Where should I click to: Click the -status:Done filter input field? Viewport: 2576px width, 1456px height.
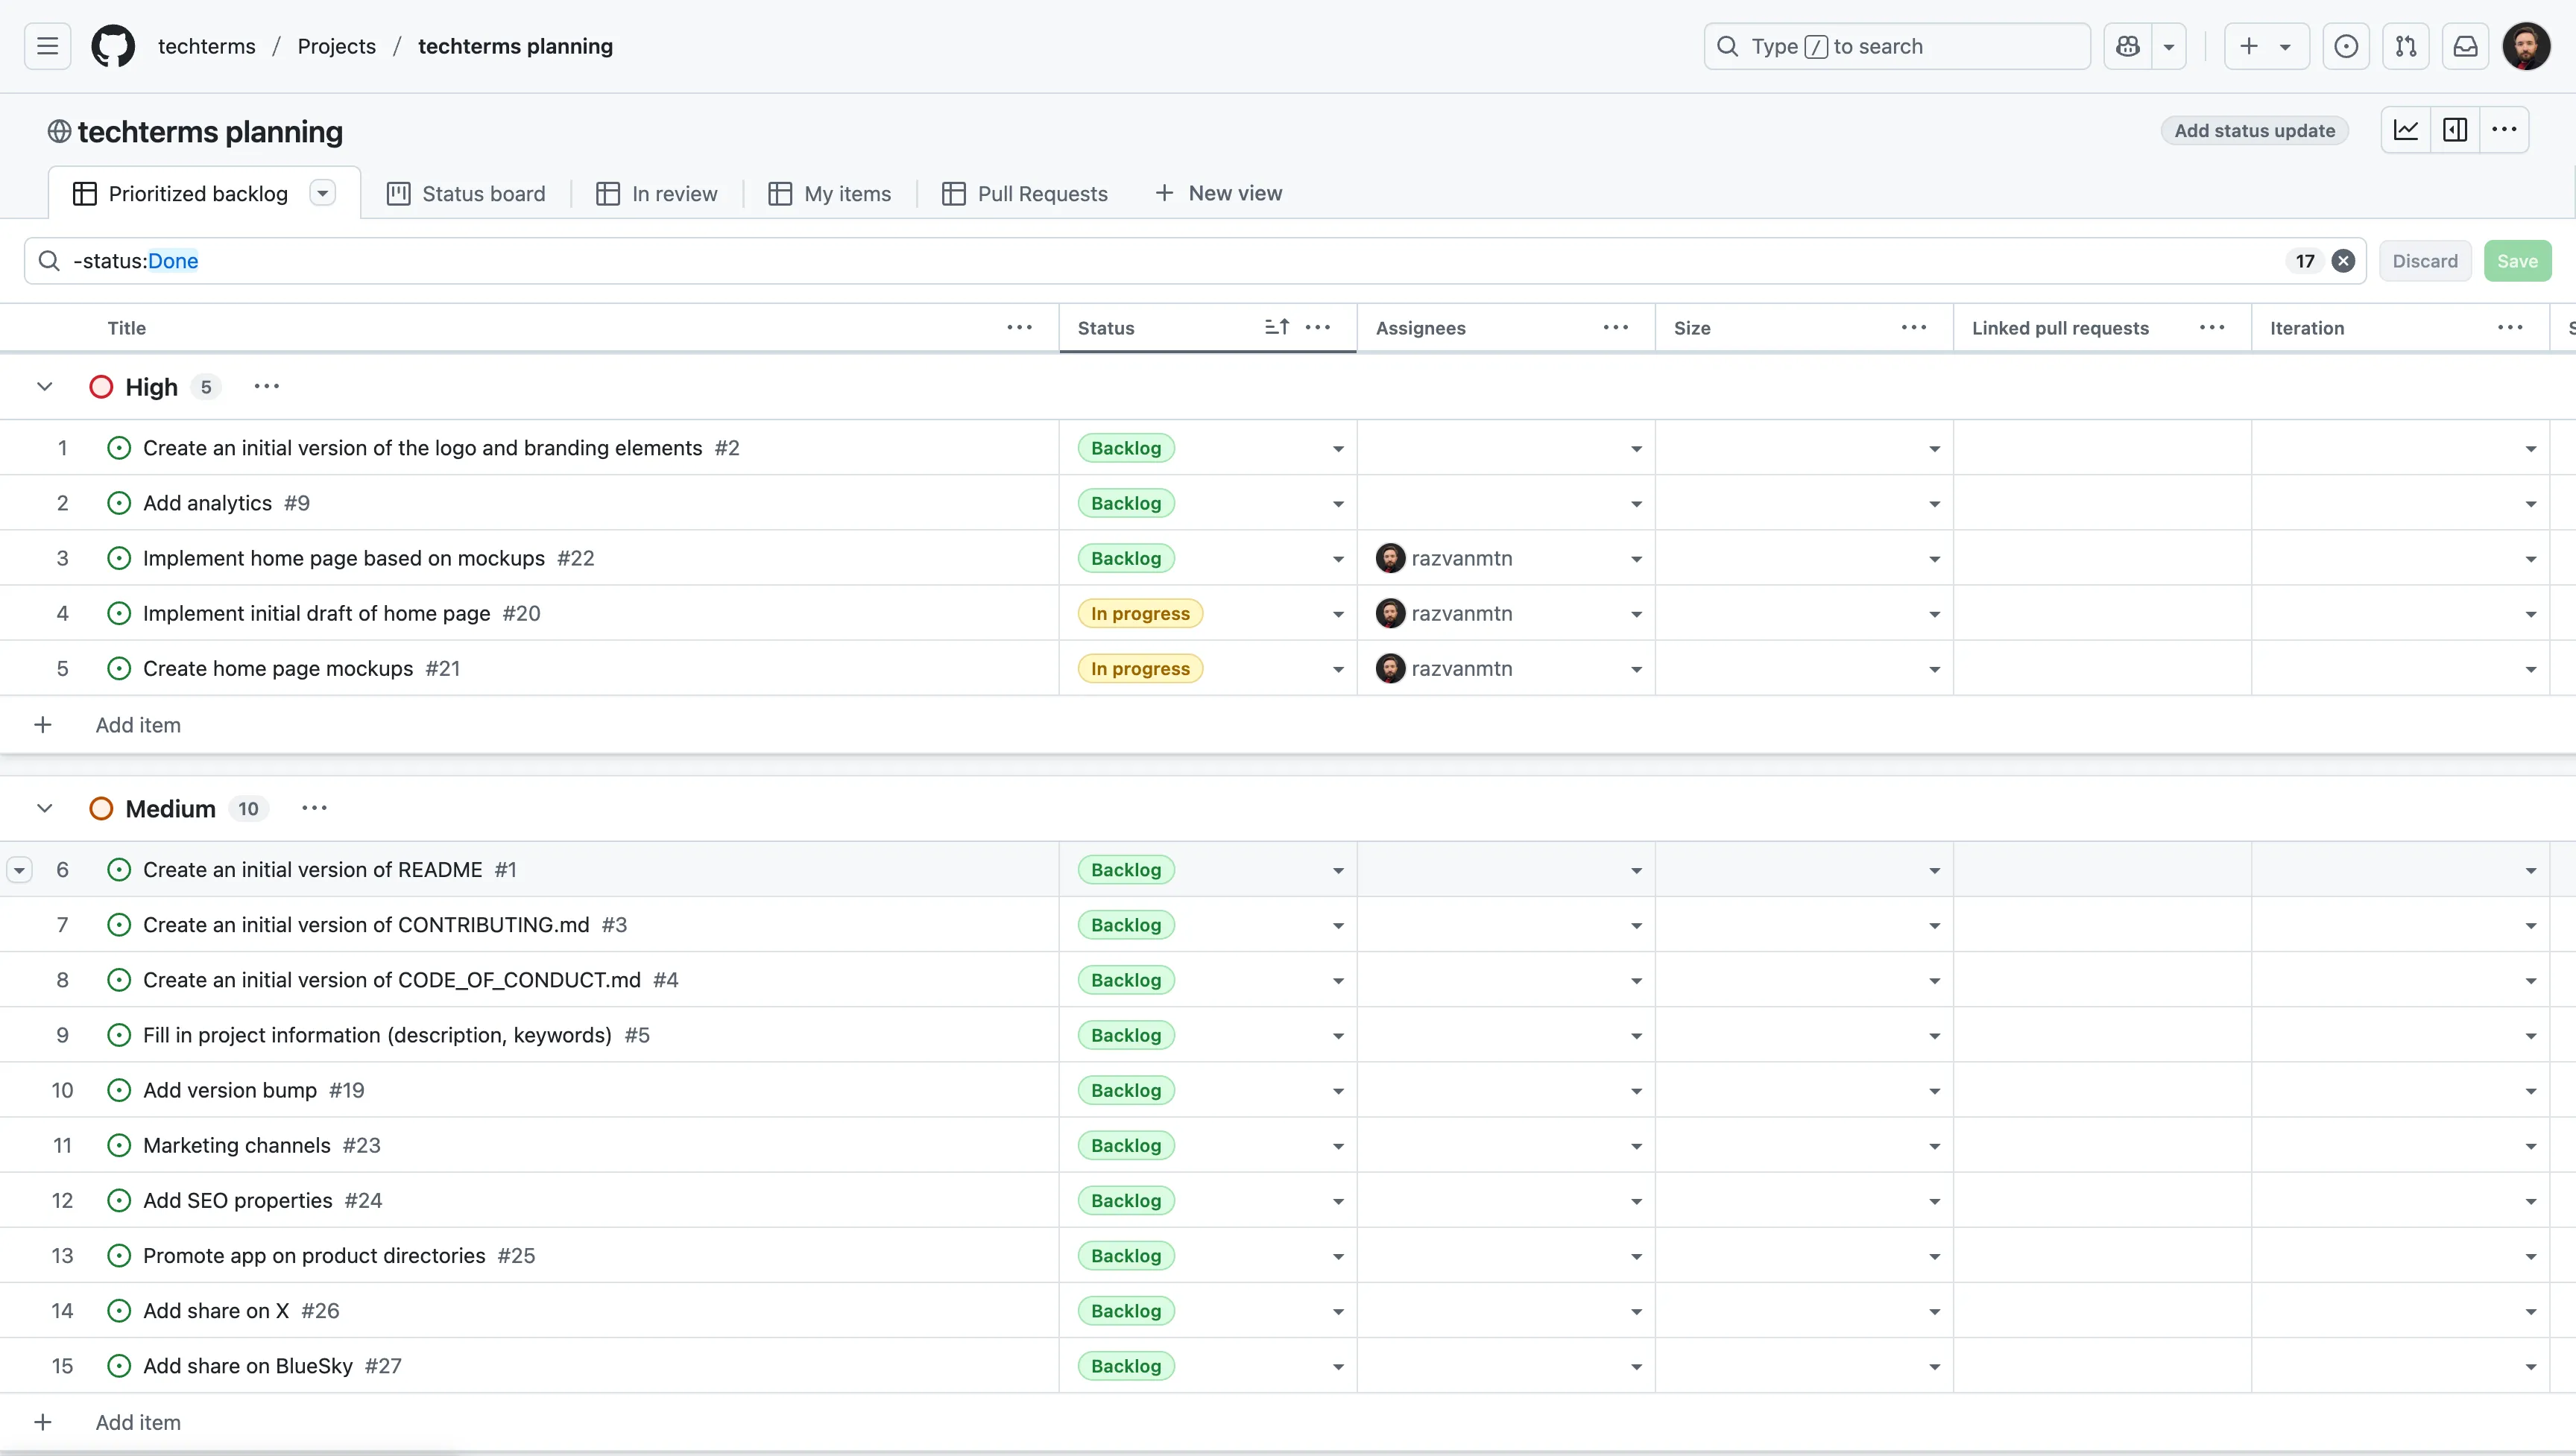click(1100, 261)
